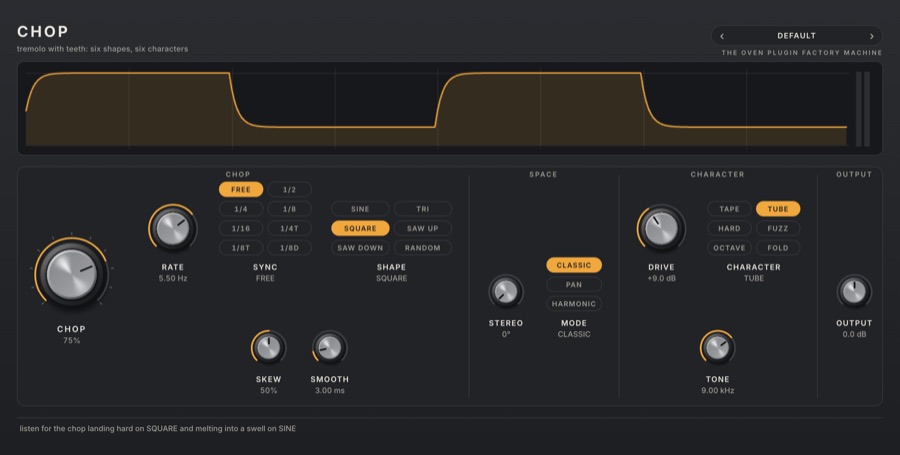Switch mode to PAN
The width and height of the screenshot is (900, 455).
(x=574, y=285)
